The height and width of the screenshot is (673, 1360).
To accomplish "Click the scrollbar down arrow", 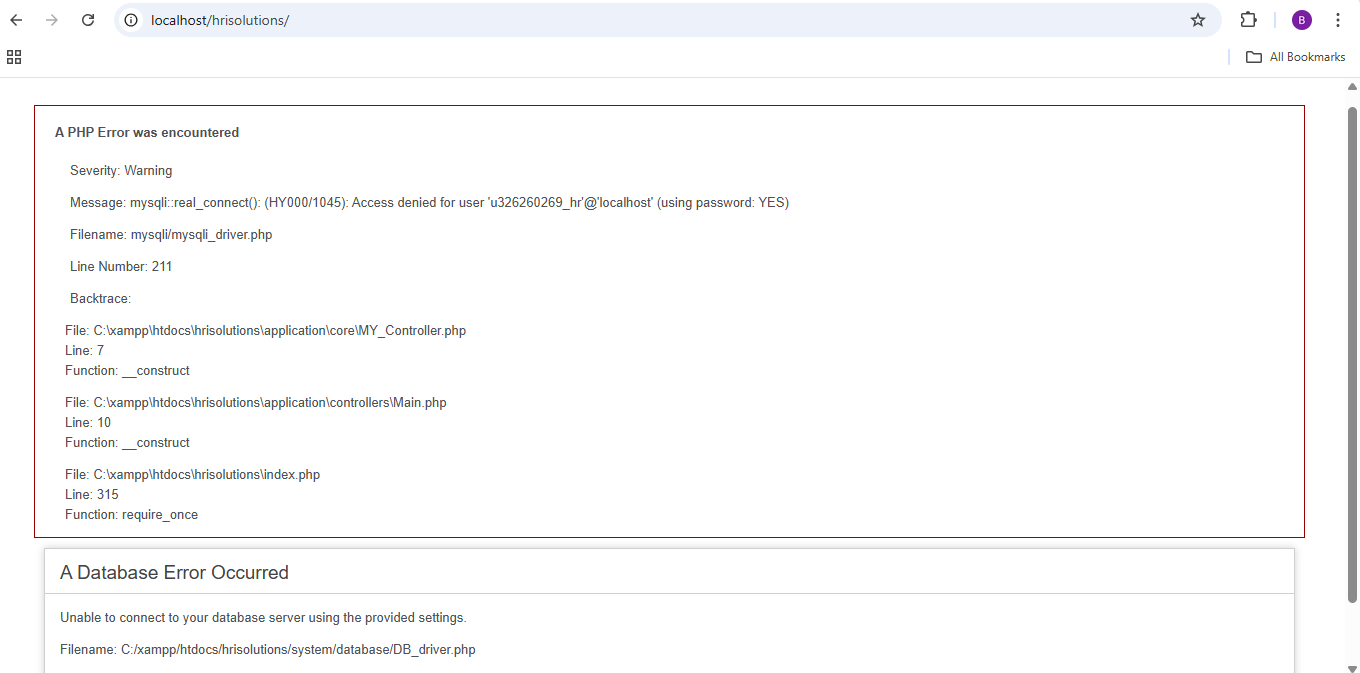I will coord(1353,667).
